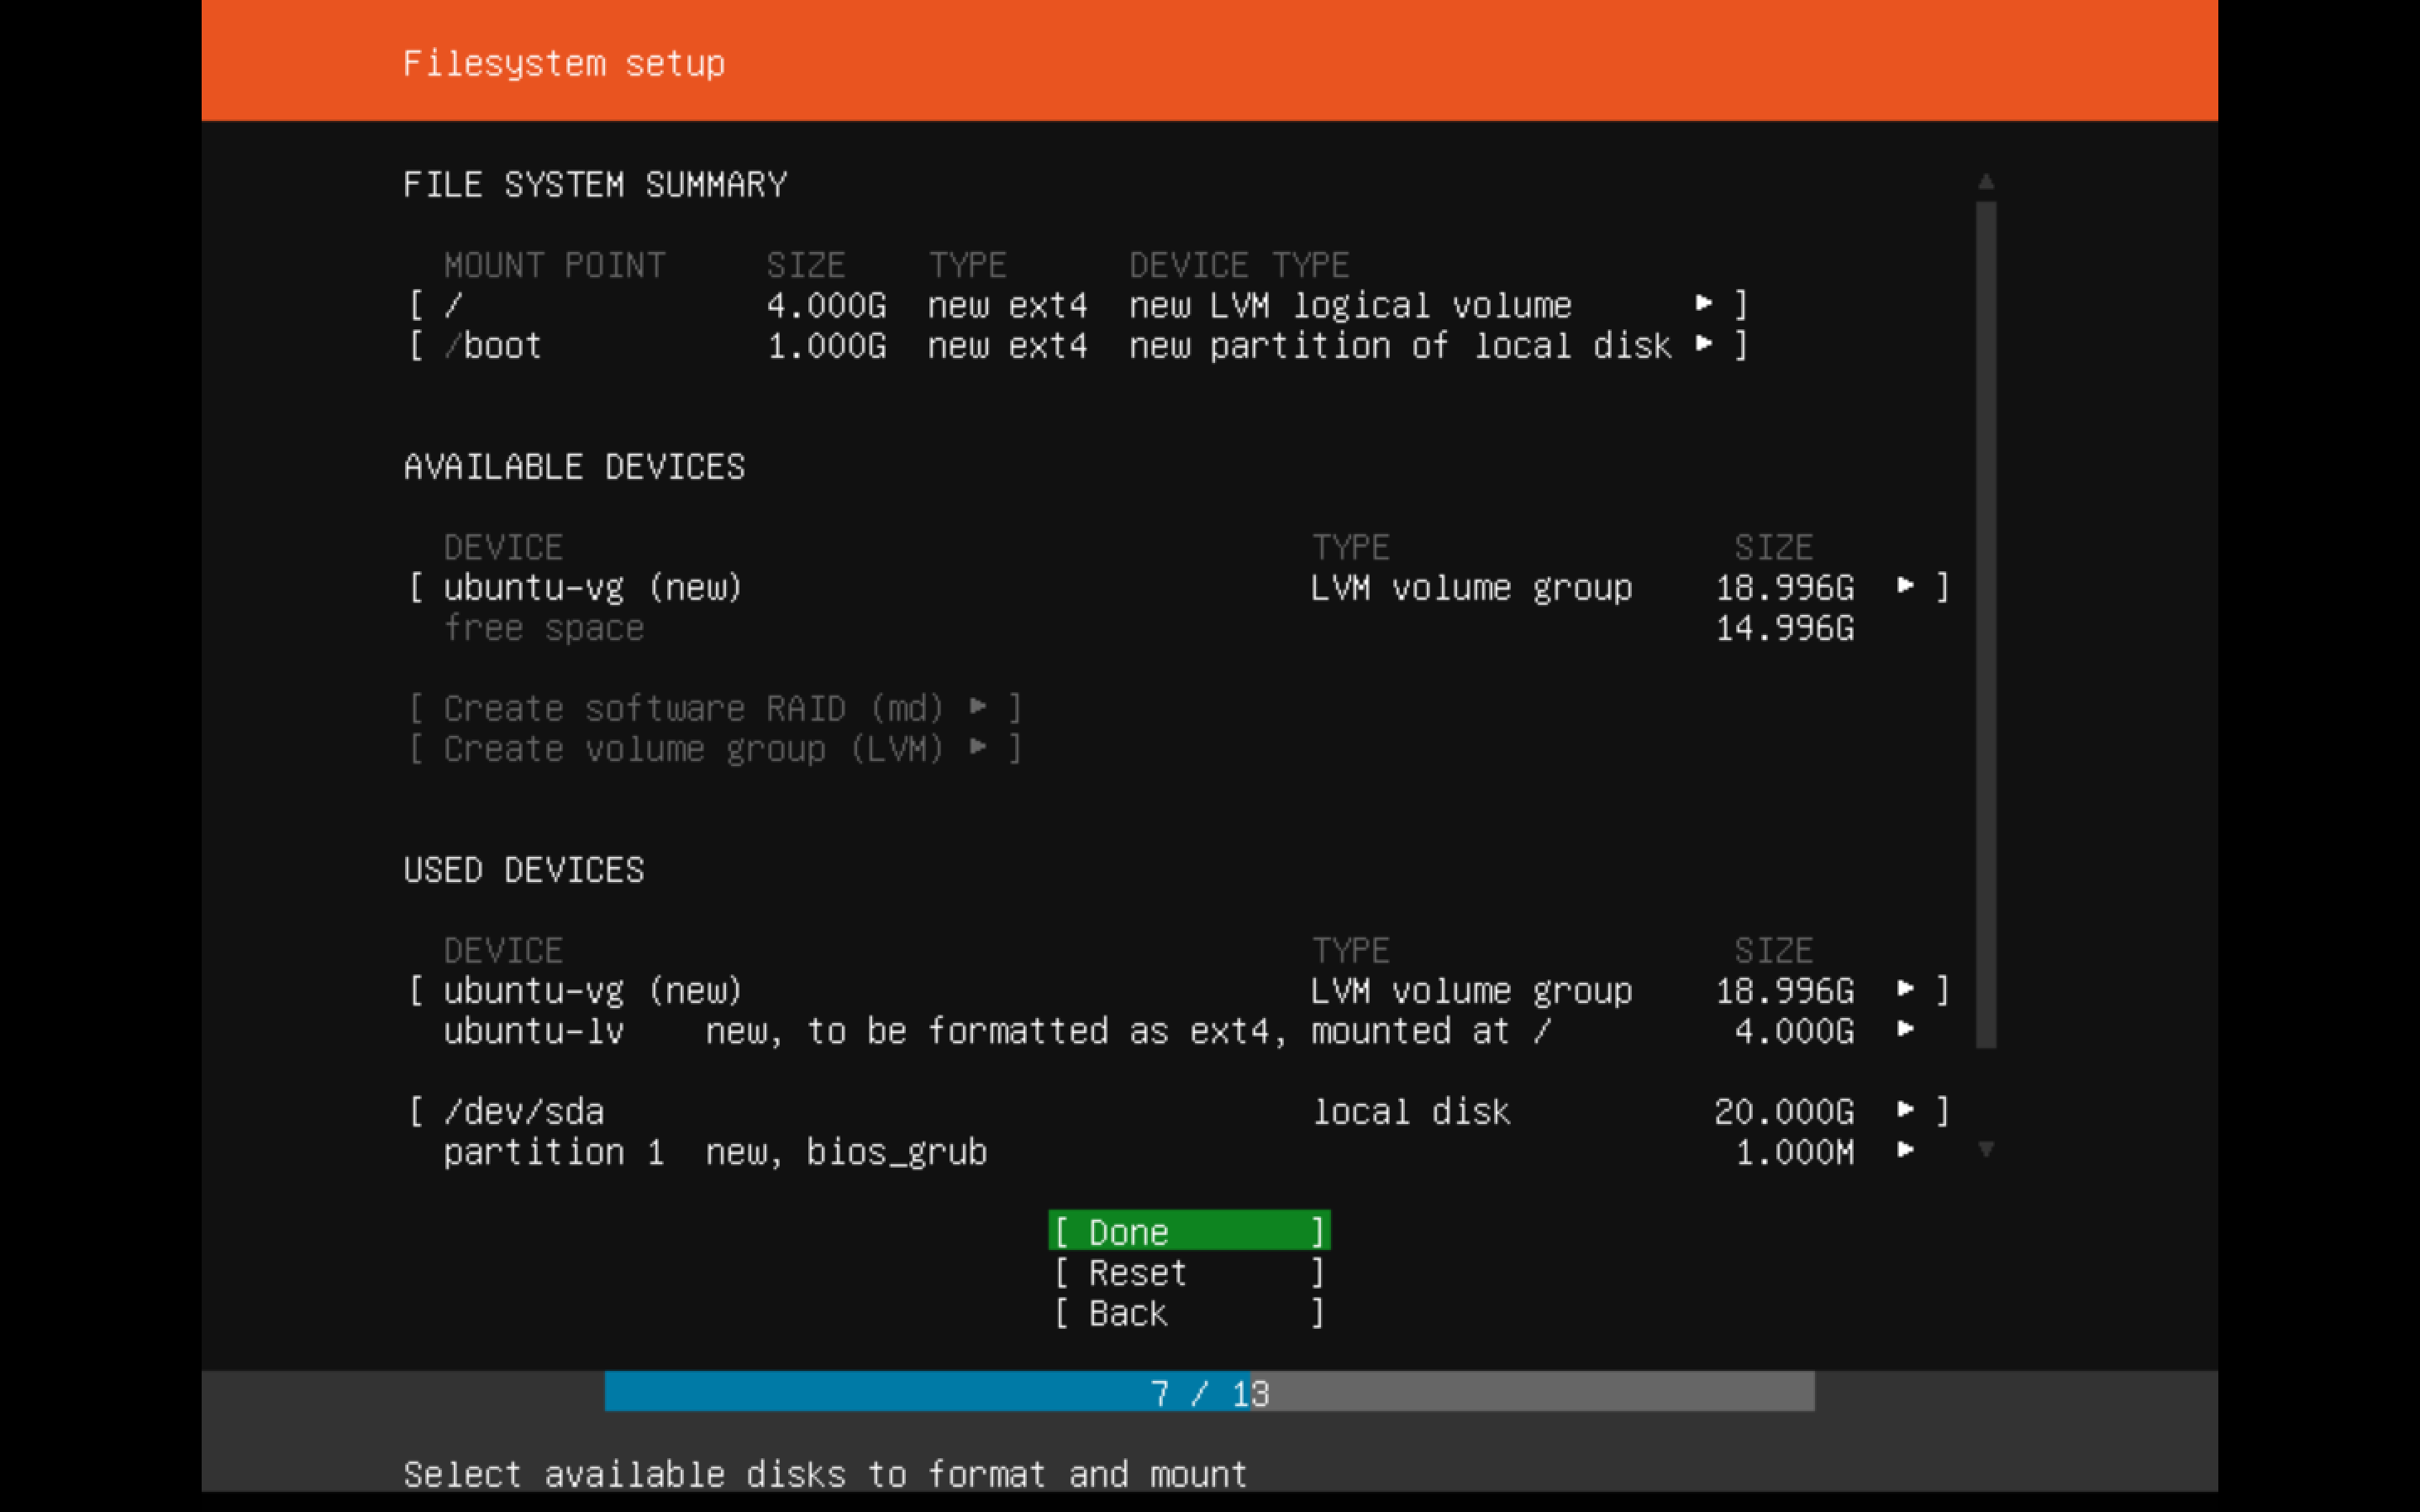Go to previous screen with Back
The image size is (2420, 1512).
pos(1189,1312)
